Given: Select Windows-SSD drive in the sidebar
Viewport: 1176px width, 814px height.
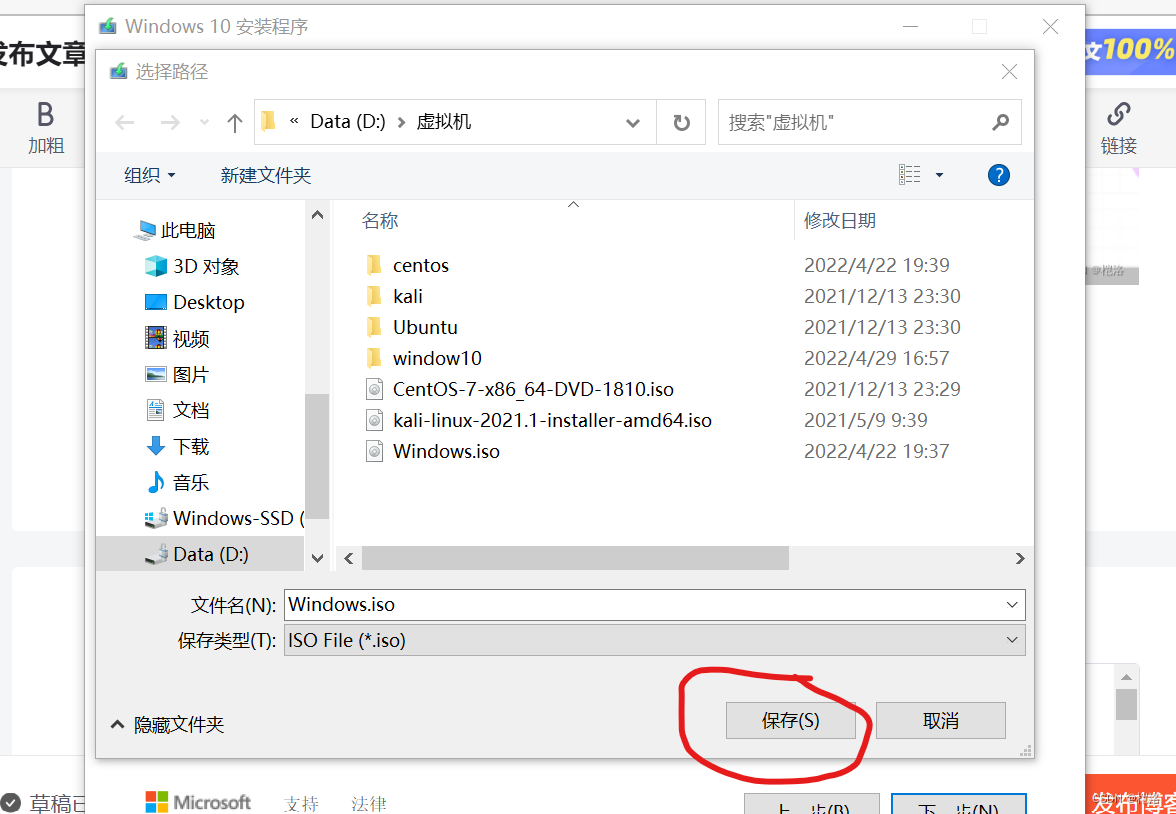Looking at the screenshot, I should pos(224,518).
